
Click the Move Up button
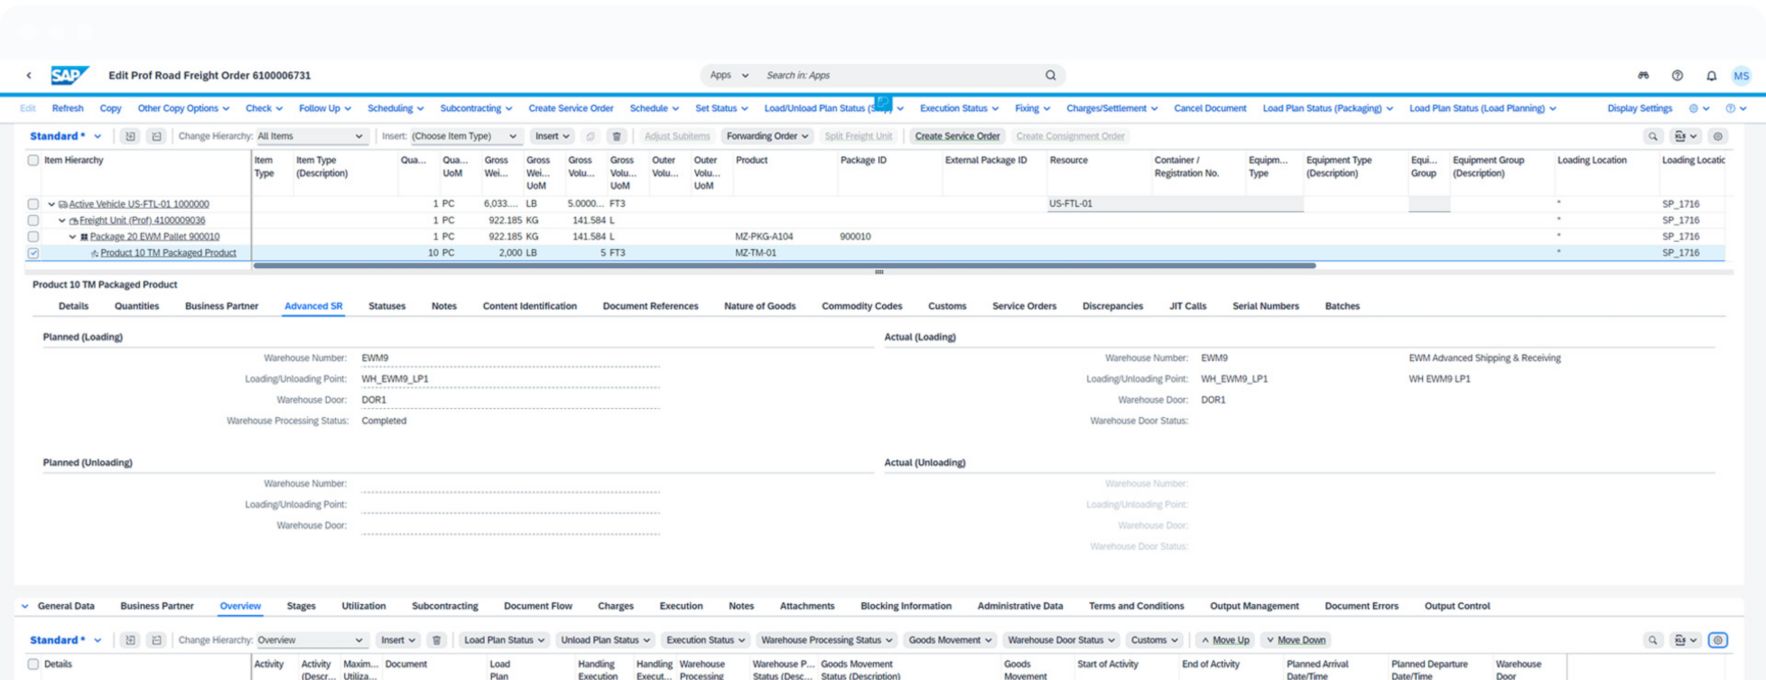click(1224, 640)
